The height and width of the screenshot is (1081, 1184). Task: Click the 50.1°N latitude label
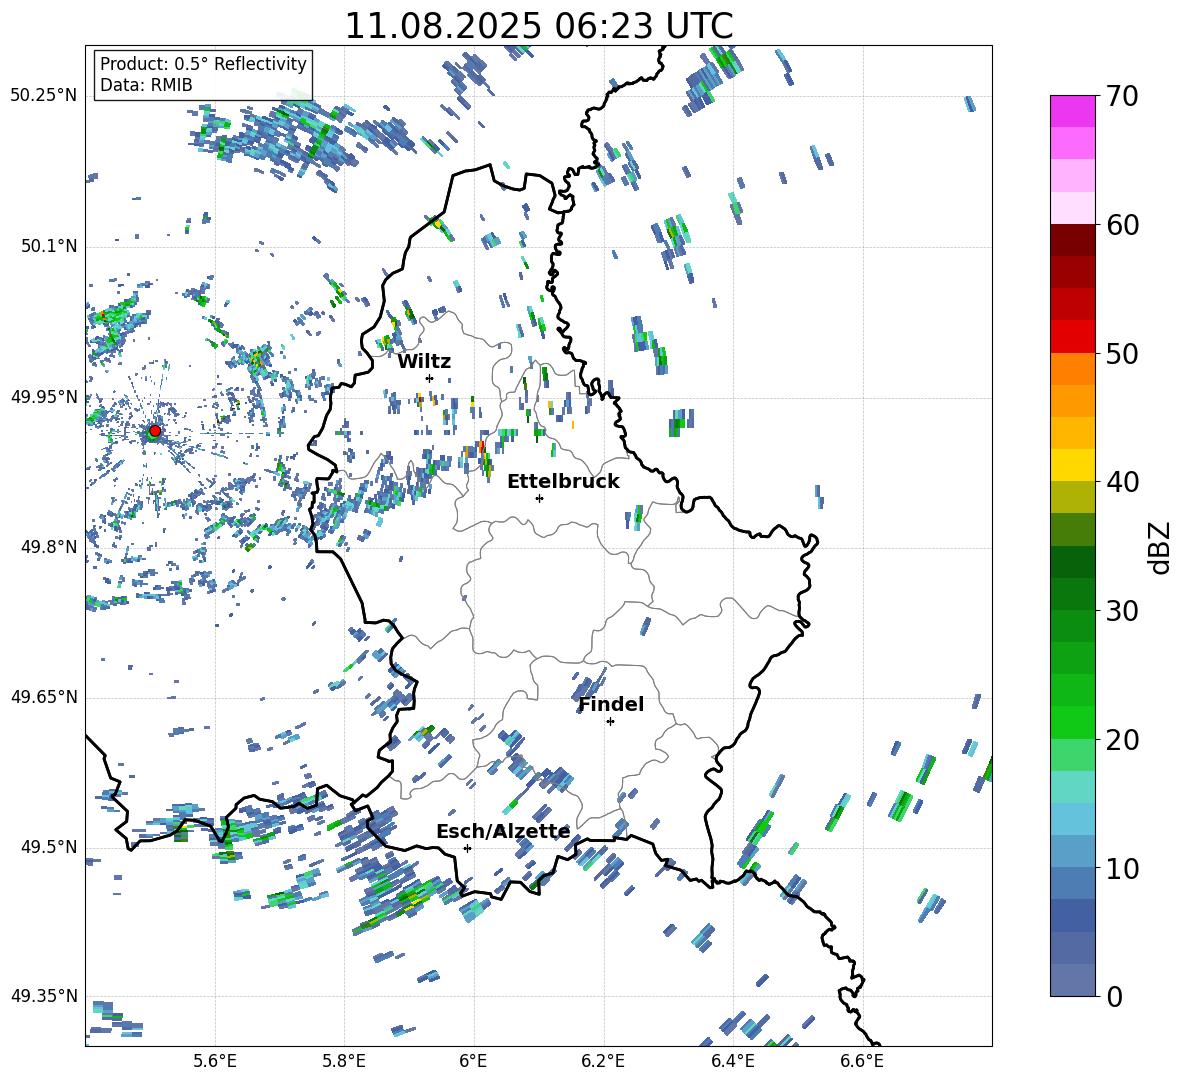48,246
